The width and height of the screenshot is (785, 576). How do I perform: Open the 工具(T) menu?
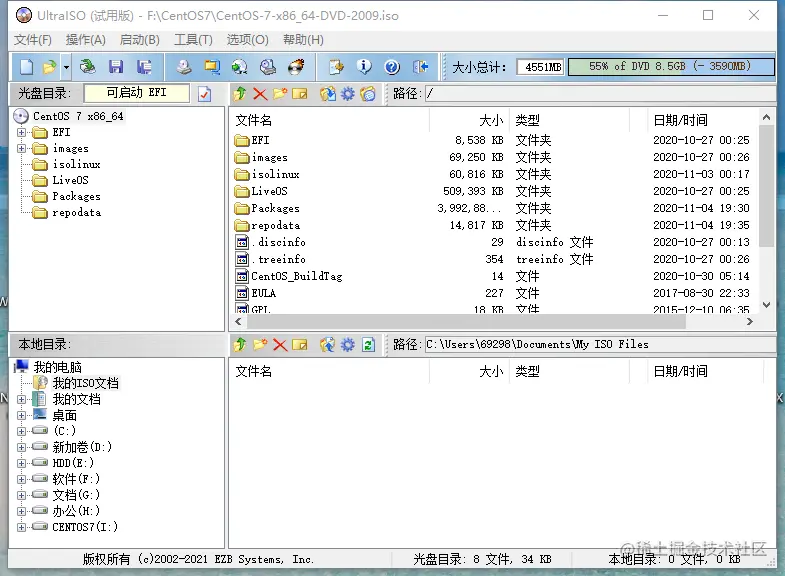(x=193, y=40)
